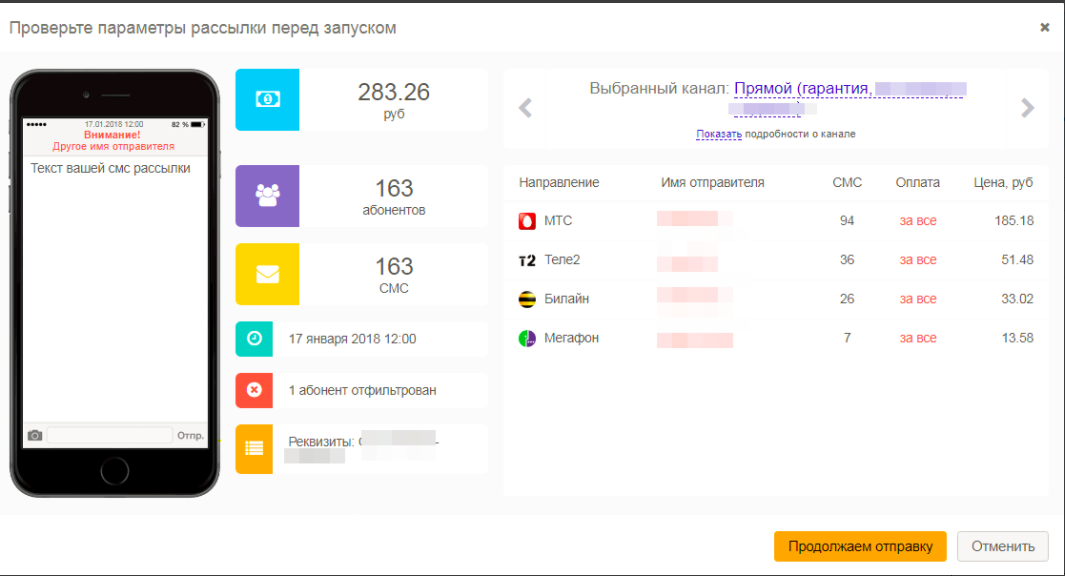
Task: Open the schedule clock icon for 17 января
Action: tap(254, 339)
